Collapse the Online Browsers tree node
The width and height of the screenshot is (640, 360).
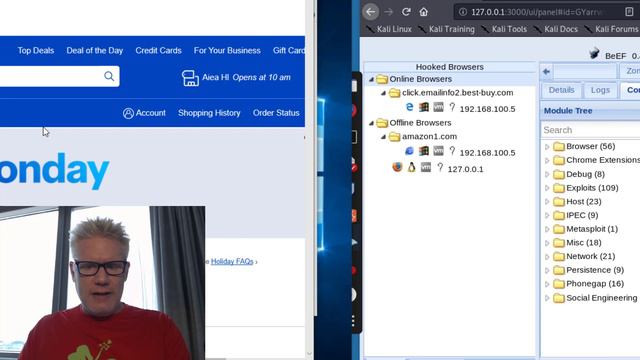[371, 79]
